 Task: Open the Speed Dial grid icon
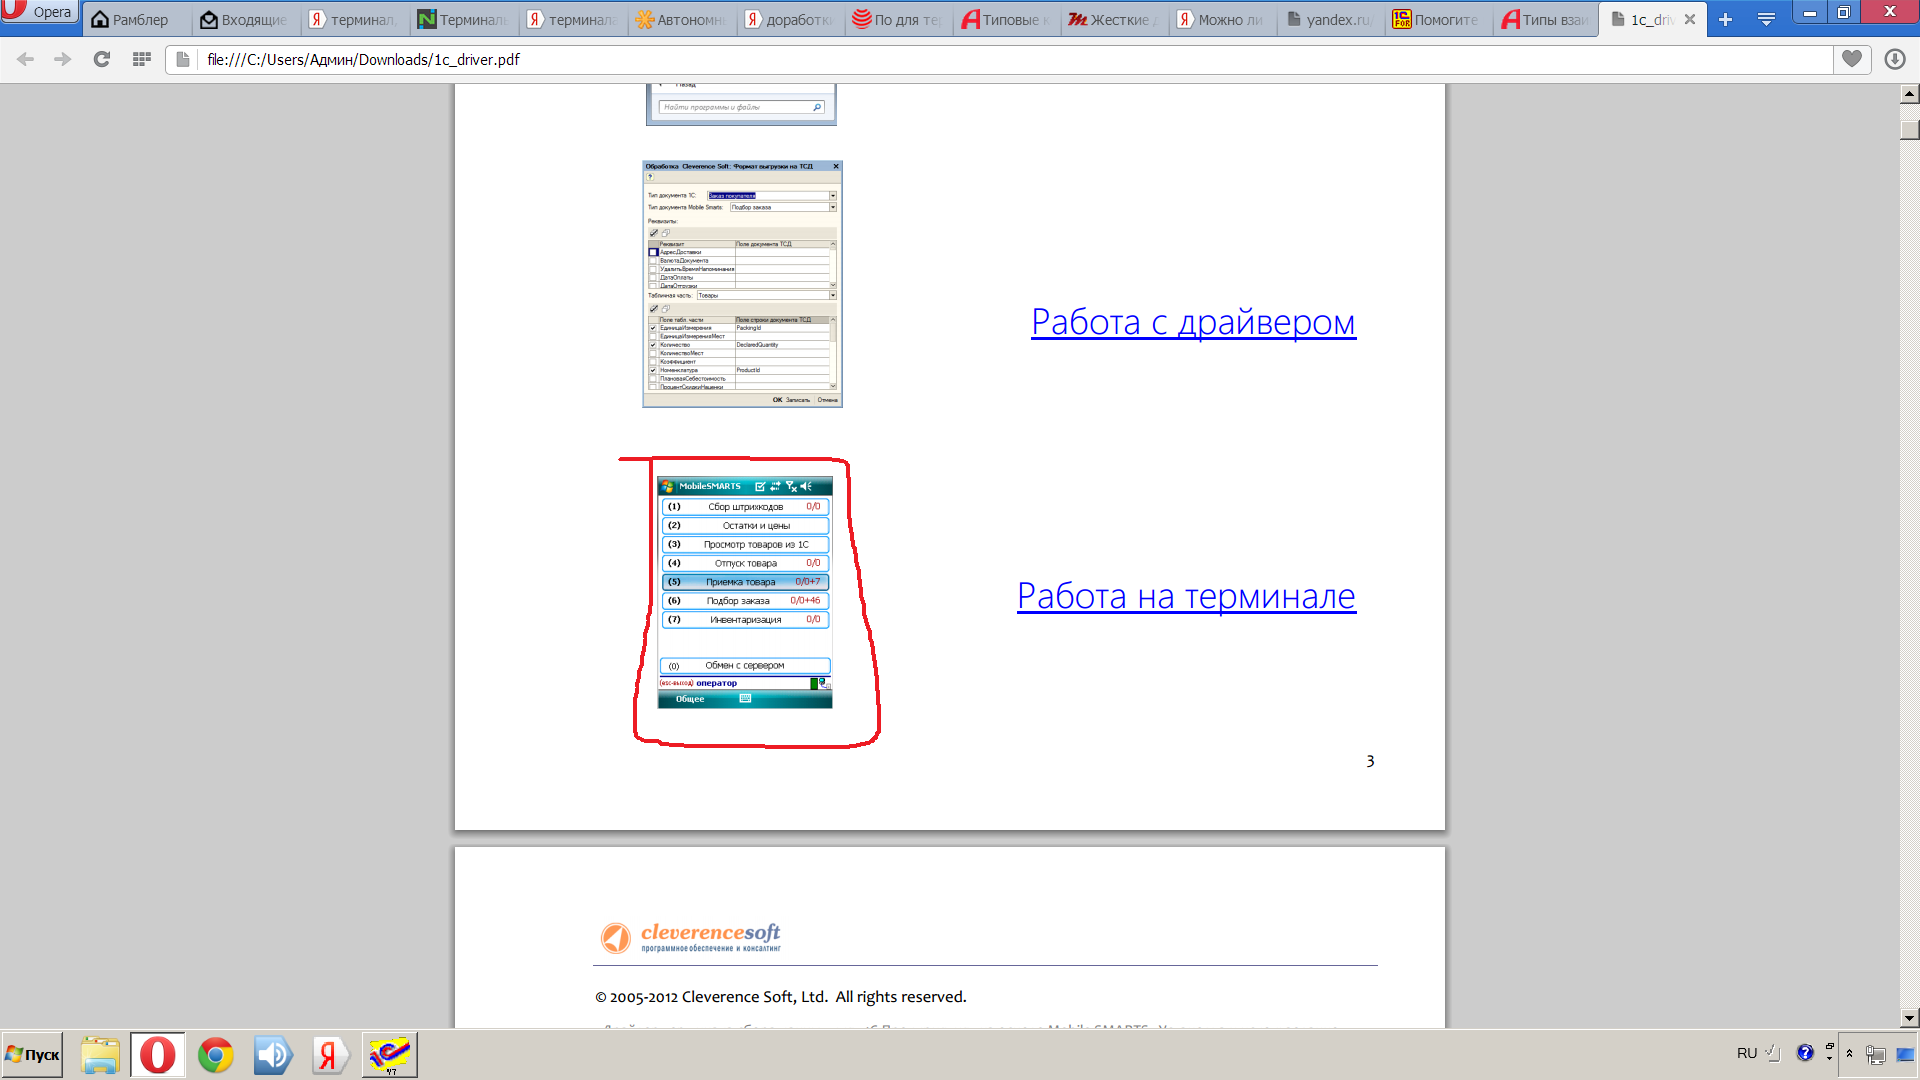click(x=141, y=60)
